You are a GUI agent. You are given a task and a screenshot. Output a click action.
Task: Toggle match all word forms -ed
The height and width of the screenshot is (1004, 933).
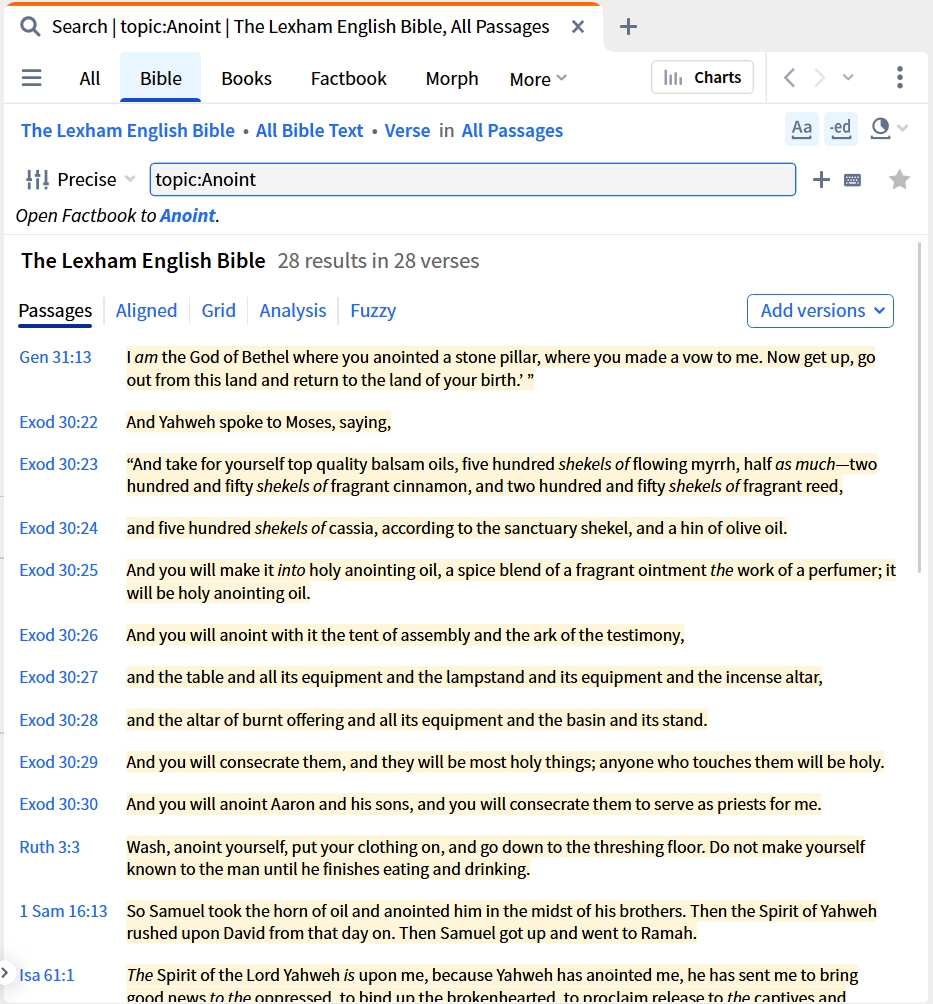coord(841,129)
